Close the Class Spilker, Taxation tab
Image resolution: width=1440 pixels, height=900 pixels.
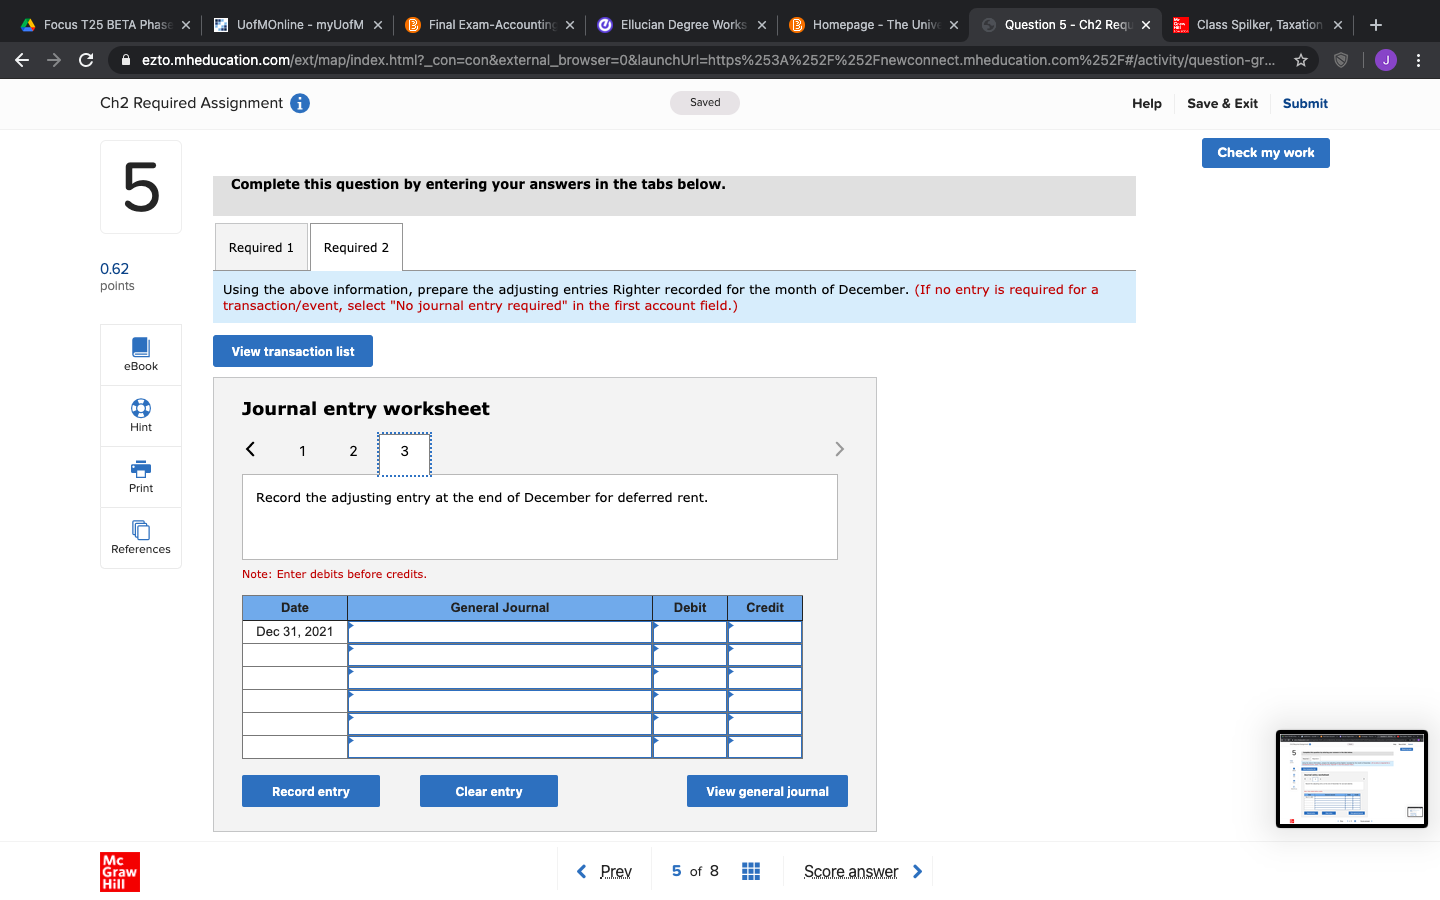[1338, 25]
